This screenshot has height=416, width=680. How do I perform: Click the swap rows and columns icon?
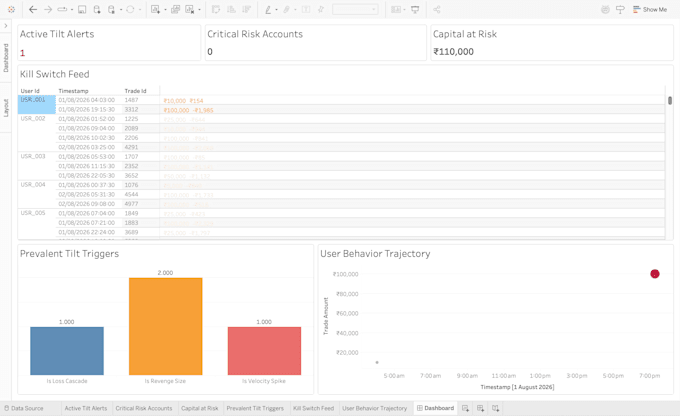pos(216,9)
